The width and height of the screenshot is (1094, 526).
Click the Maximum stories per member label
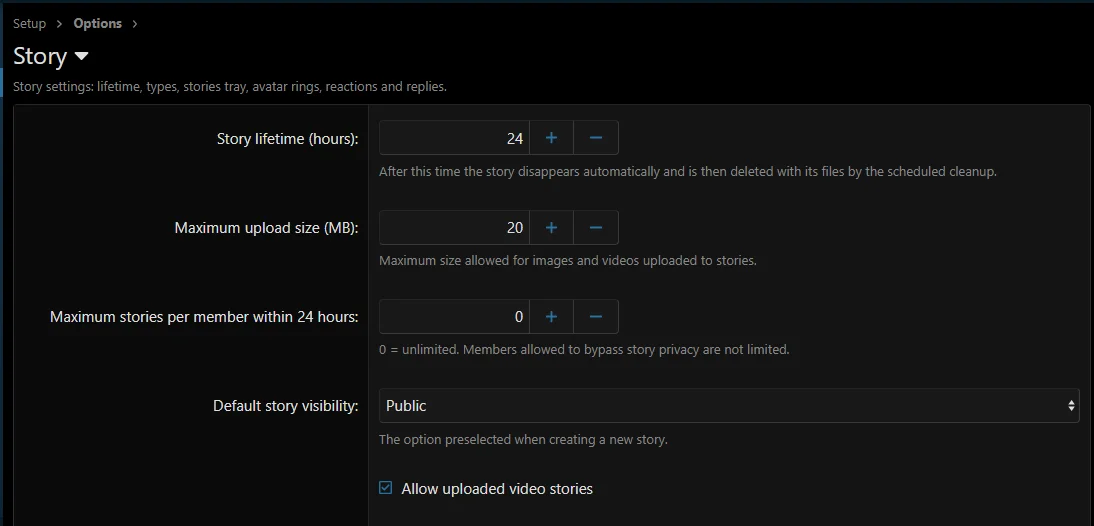point(204,317)
